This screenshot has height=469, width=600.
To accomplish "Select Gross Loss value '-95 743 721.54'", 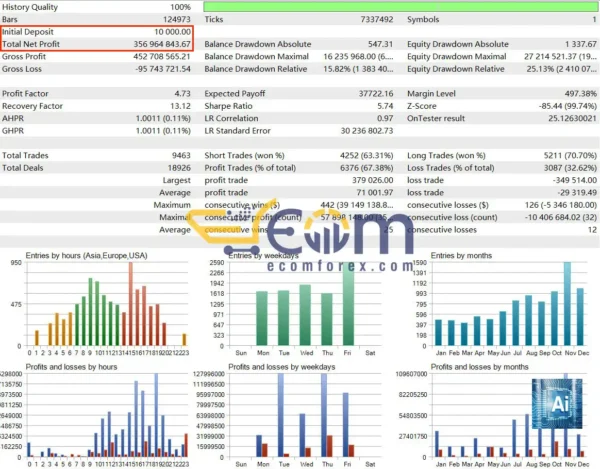I will (163, 69).
